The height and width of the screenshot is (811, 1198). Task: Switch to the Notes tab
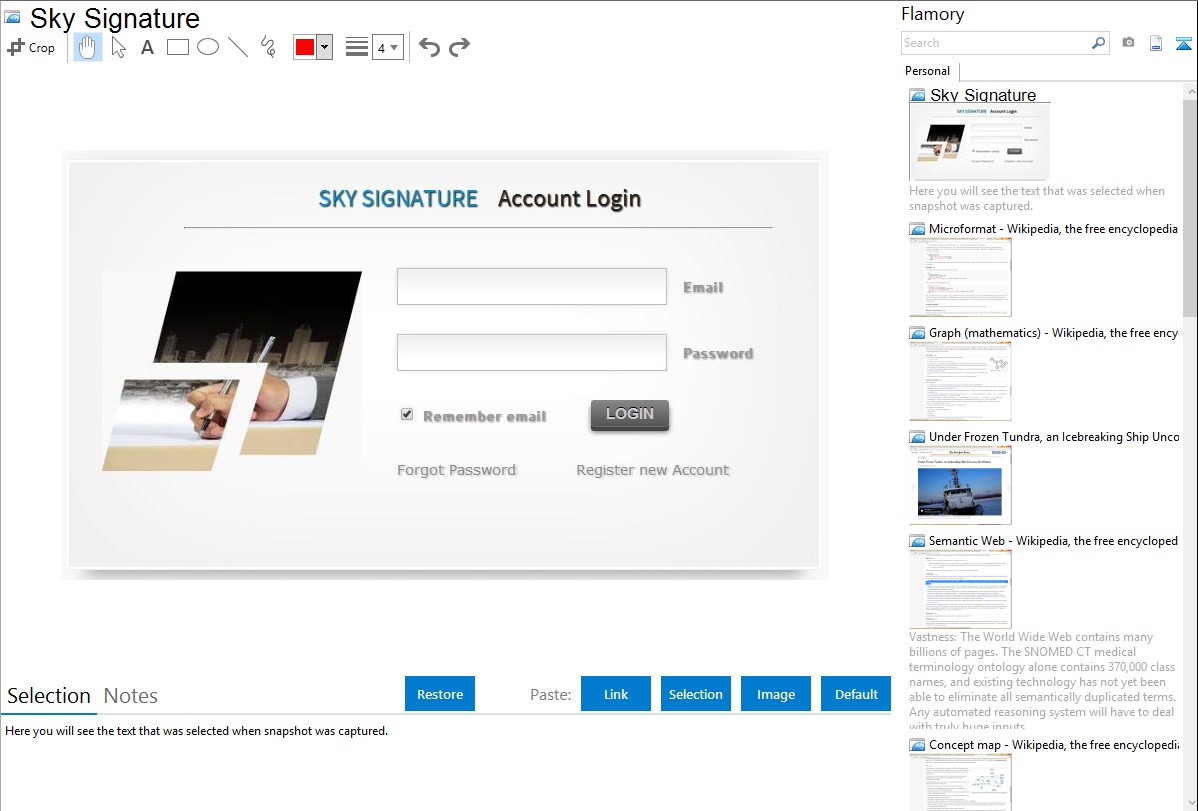[131, 696]
